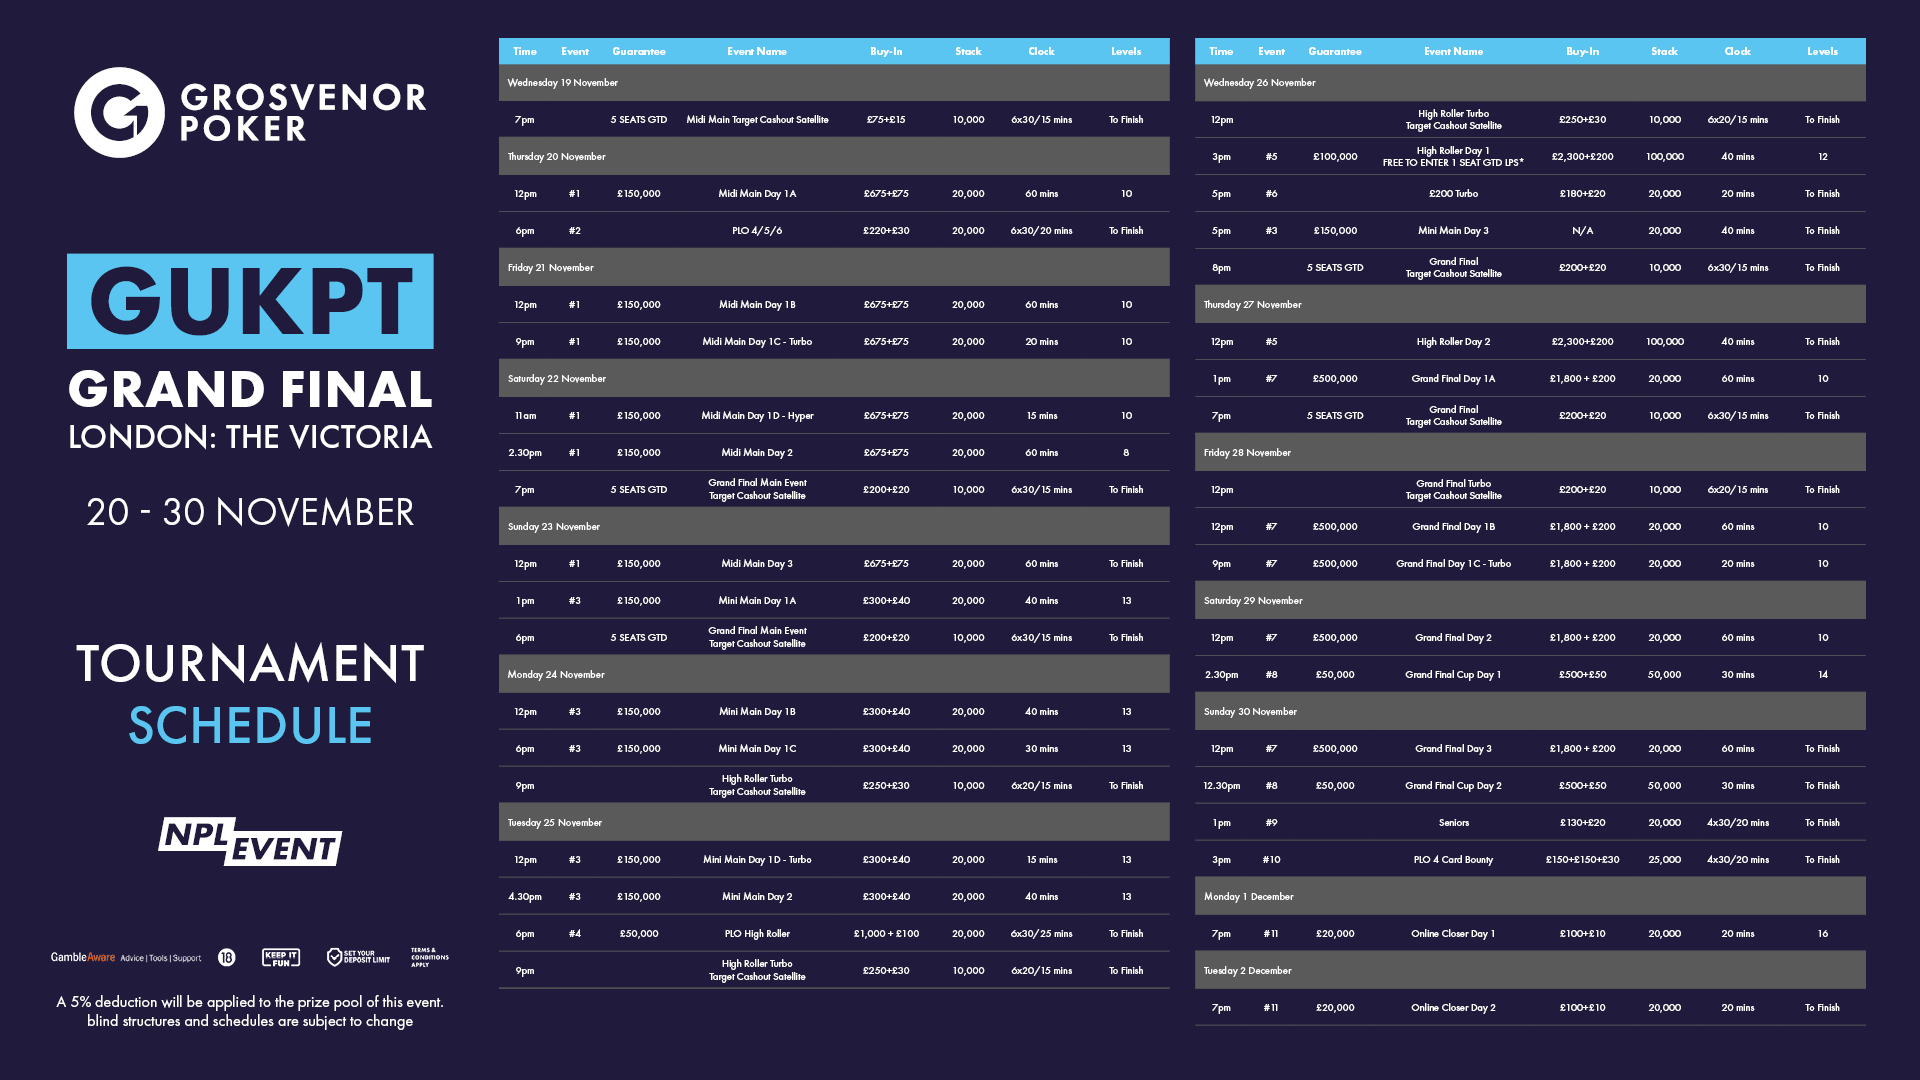This screenshot has width=1920, height=1080.
Task: Click the Buy-In header in the right table
Action: (x=1582, y=51)
